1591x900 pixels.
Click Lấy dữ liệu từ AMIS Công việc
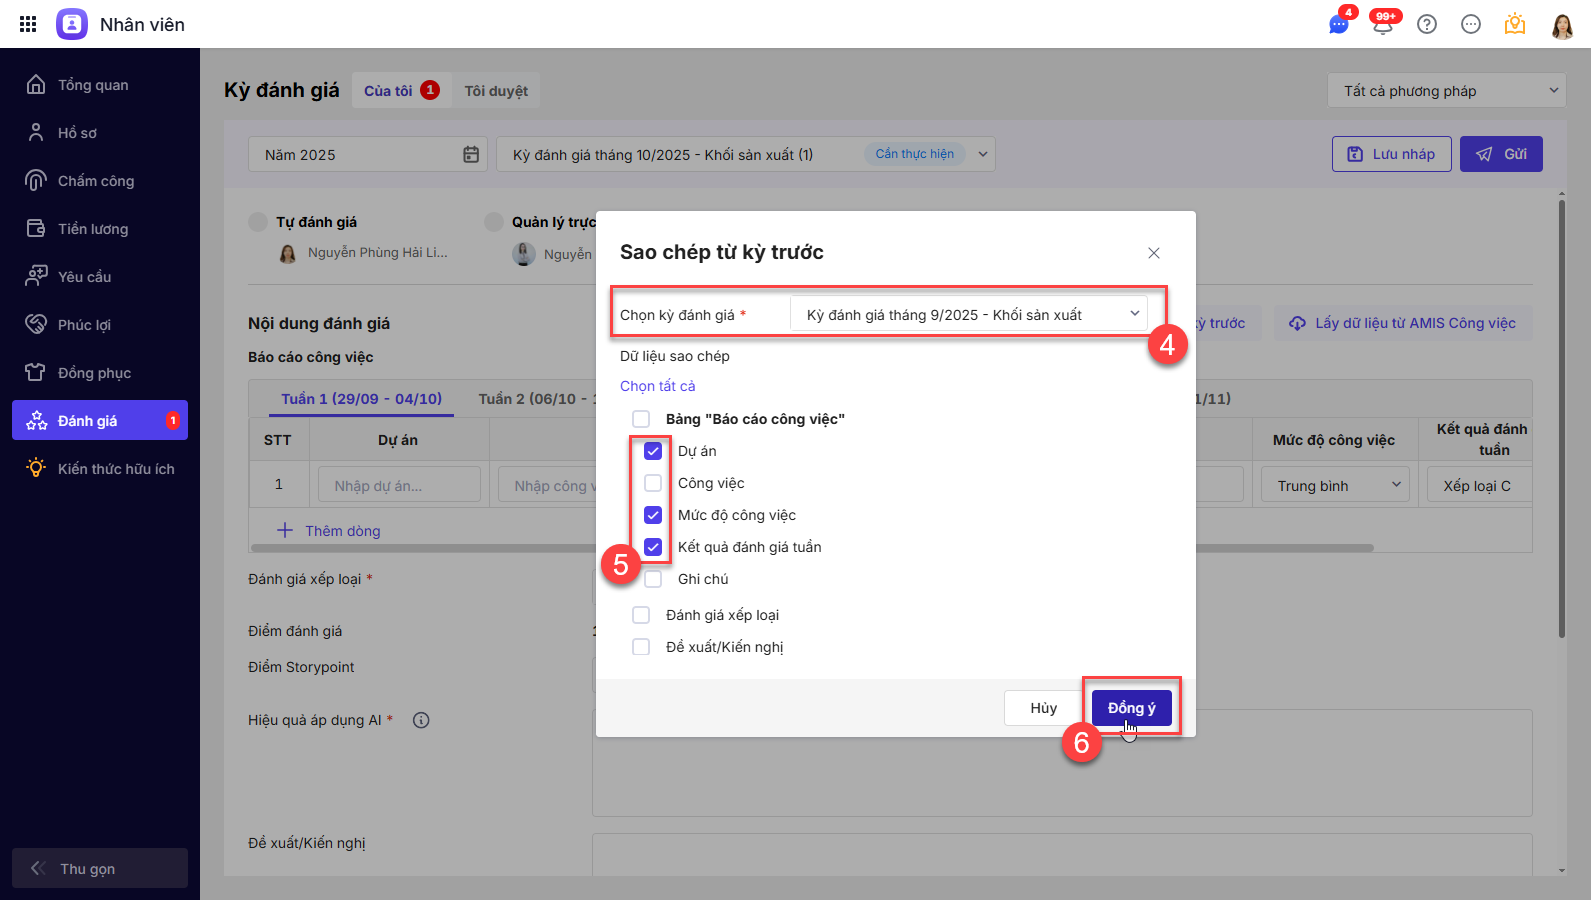pos(1403,323)
